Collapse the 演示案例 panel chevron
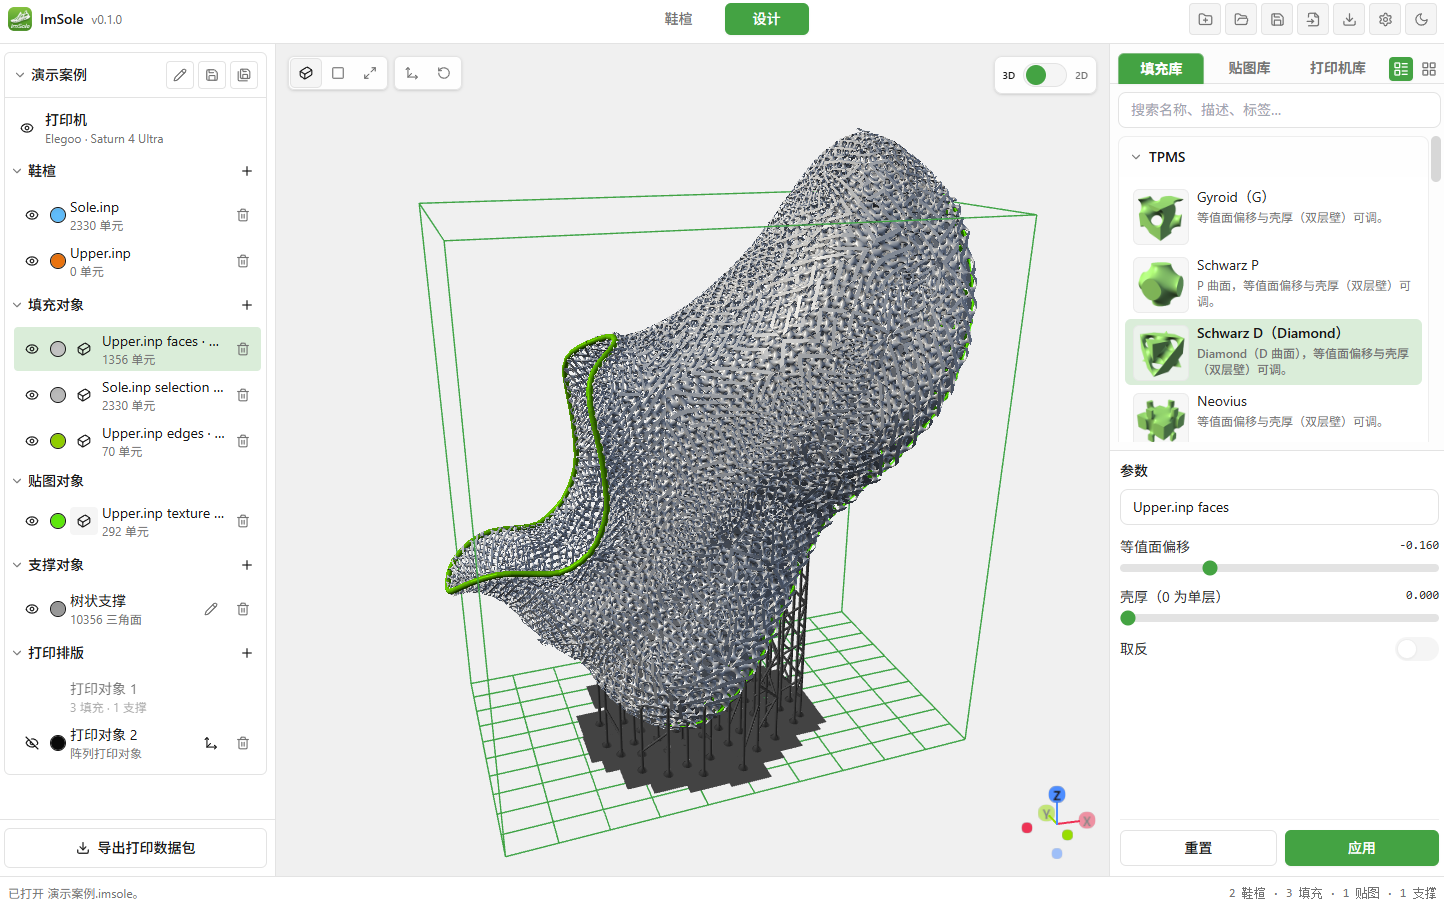 pyautogui.click(x=19, y=75)
